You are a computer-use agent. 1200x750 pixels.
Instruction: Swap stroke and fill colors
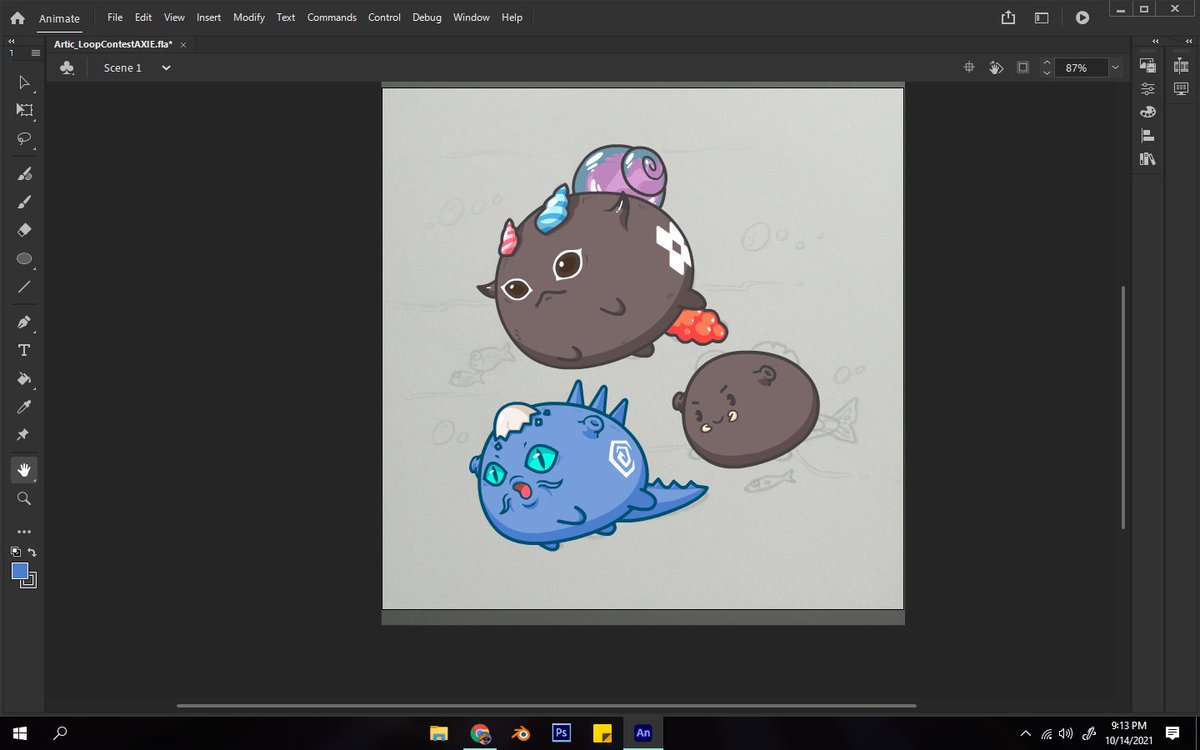(x=32, y=551)
